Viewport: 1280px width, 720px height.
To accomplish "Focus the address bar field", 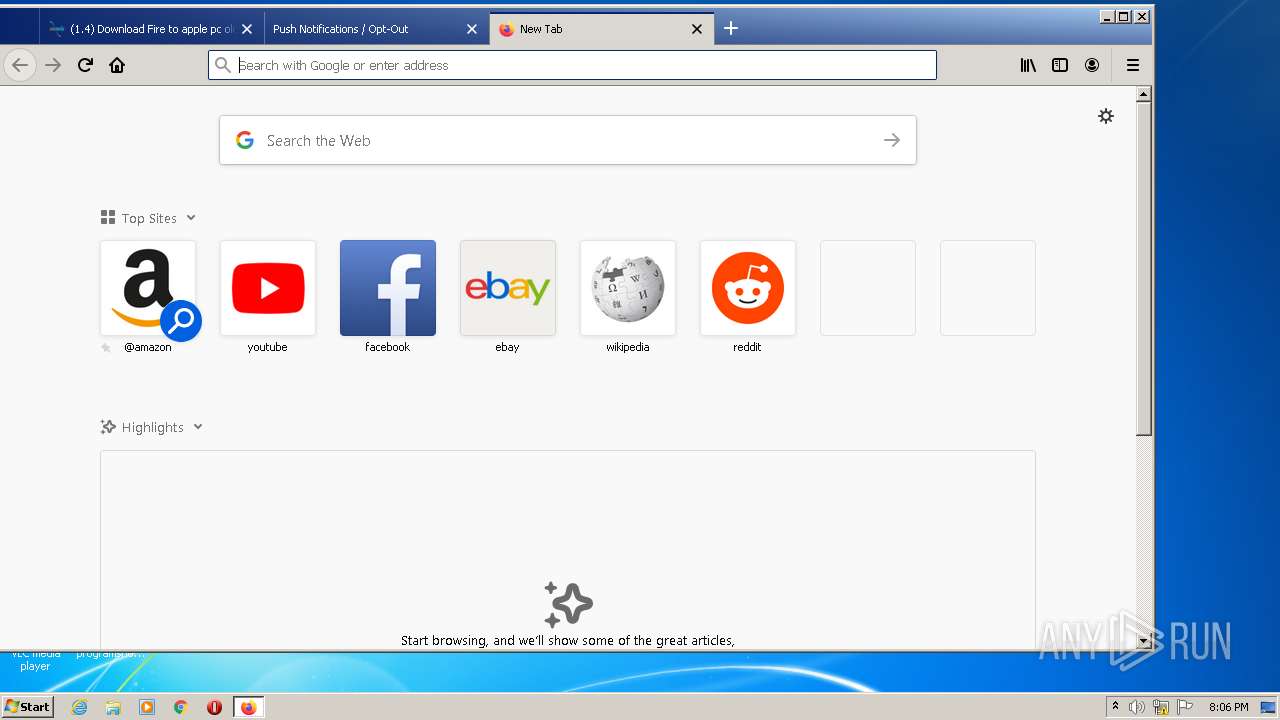I will pos(572,65).
